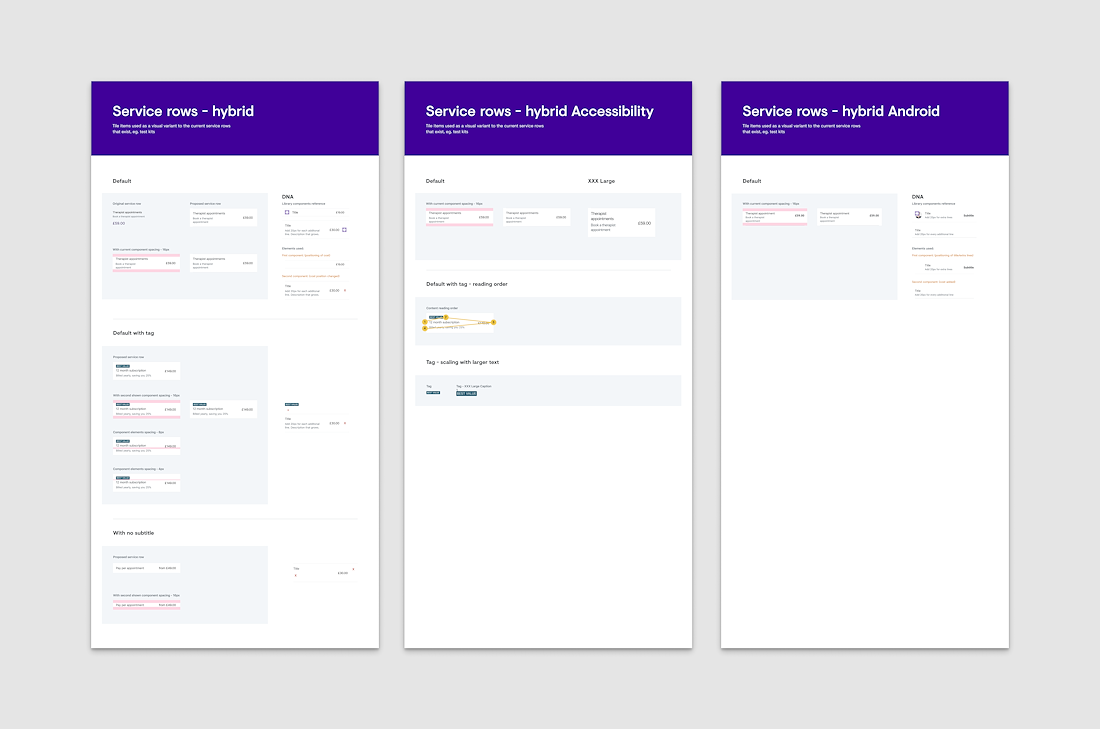The width and height of the screenshot is (1100, 729).
Task: Click orange 'Second component' note in hybrid frame
Action: coord(311,276)
